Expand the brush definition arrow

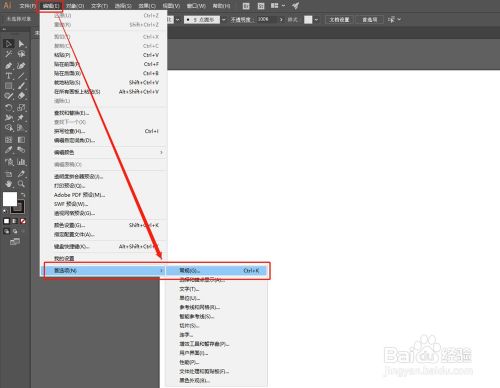(x=224, y=20)
